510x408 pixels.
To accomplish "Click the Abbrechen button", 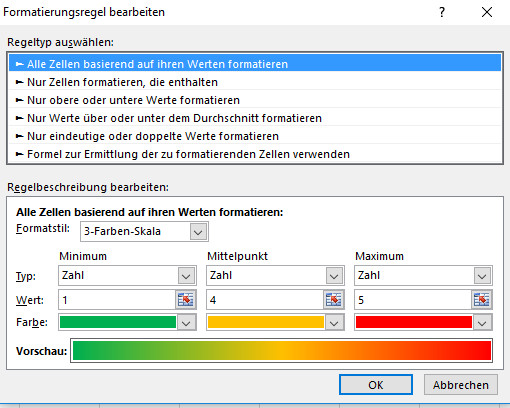I will tap(461, 385).
